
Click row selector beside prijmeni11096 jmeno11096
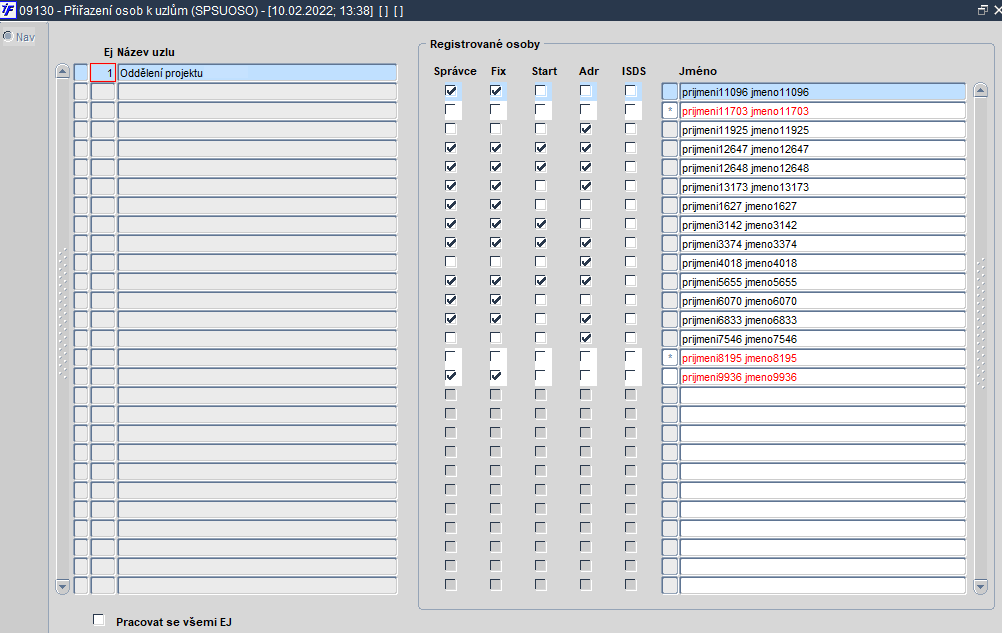pyautogui.click(x=670, y=91)
